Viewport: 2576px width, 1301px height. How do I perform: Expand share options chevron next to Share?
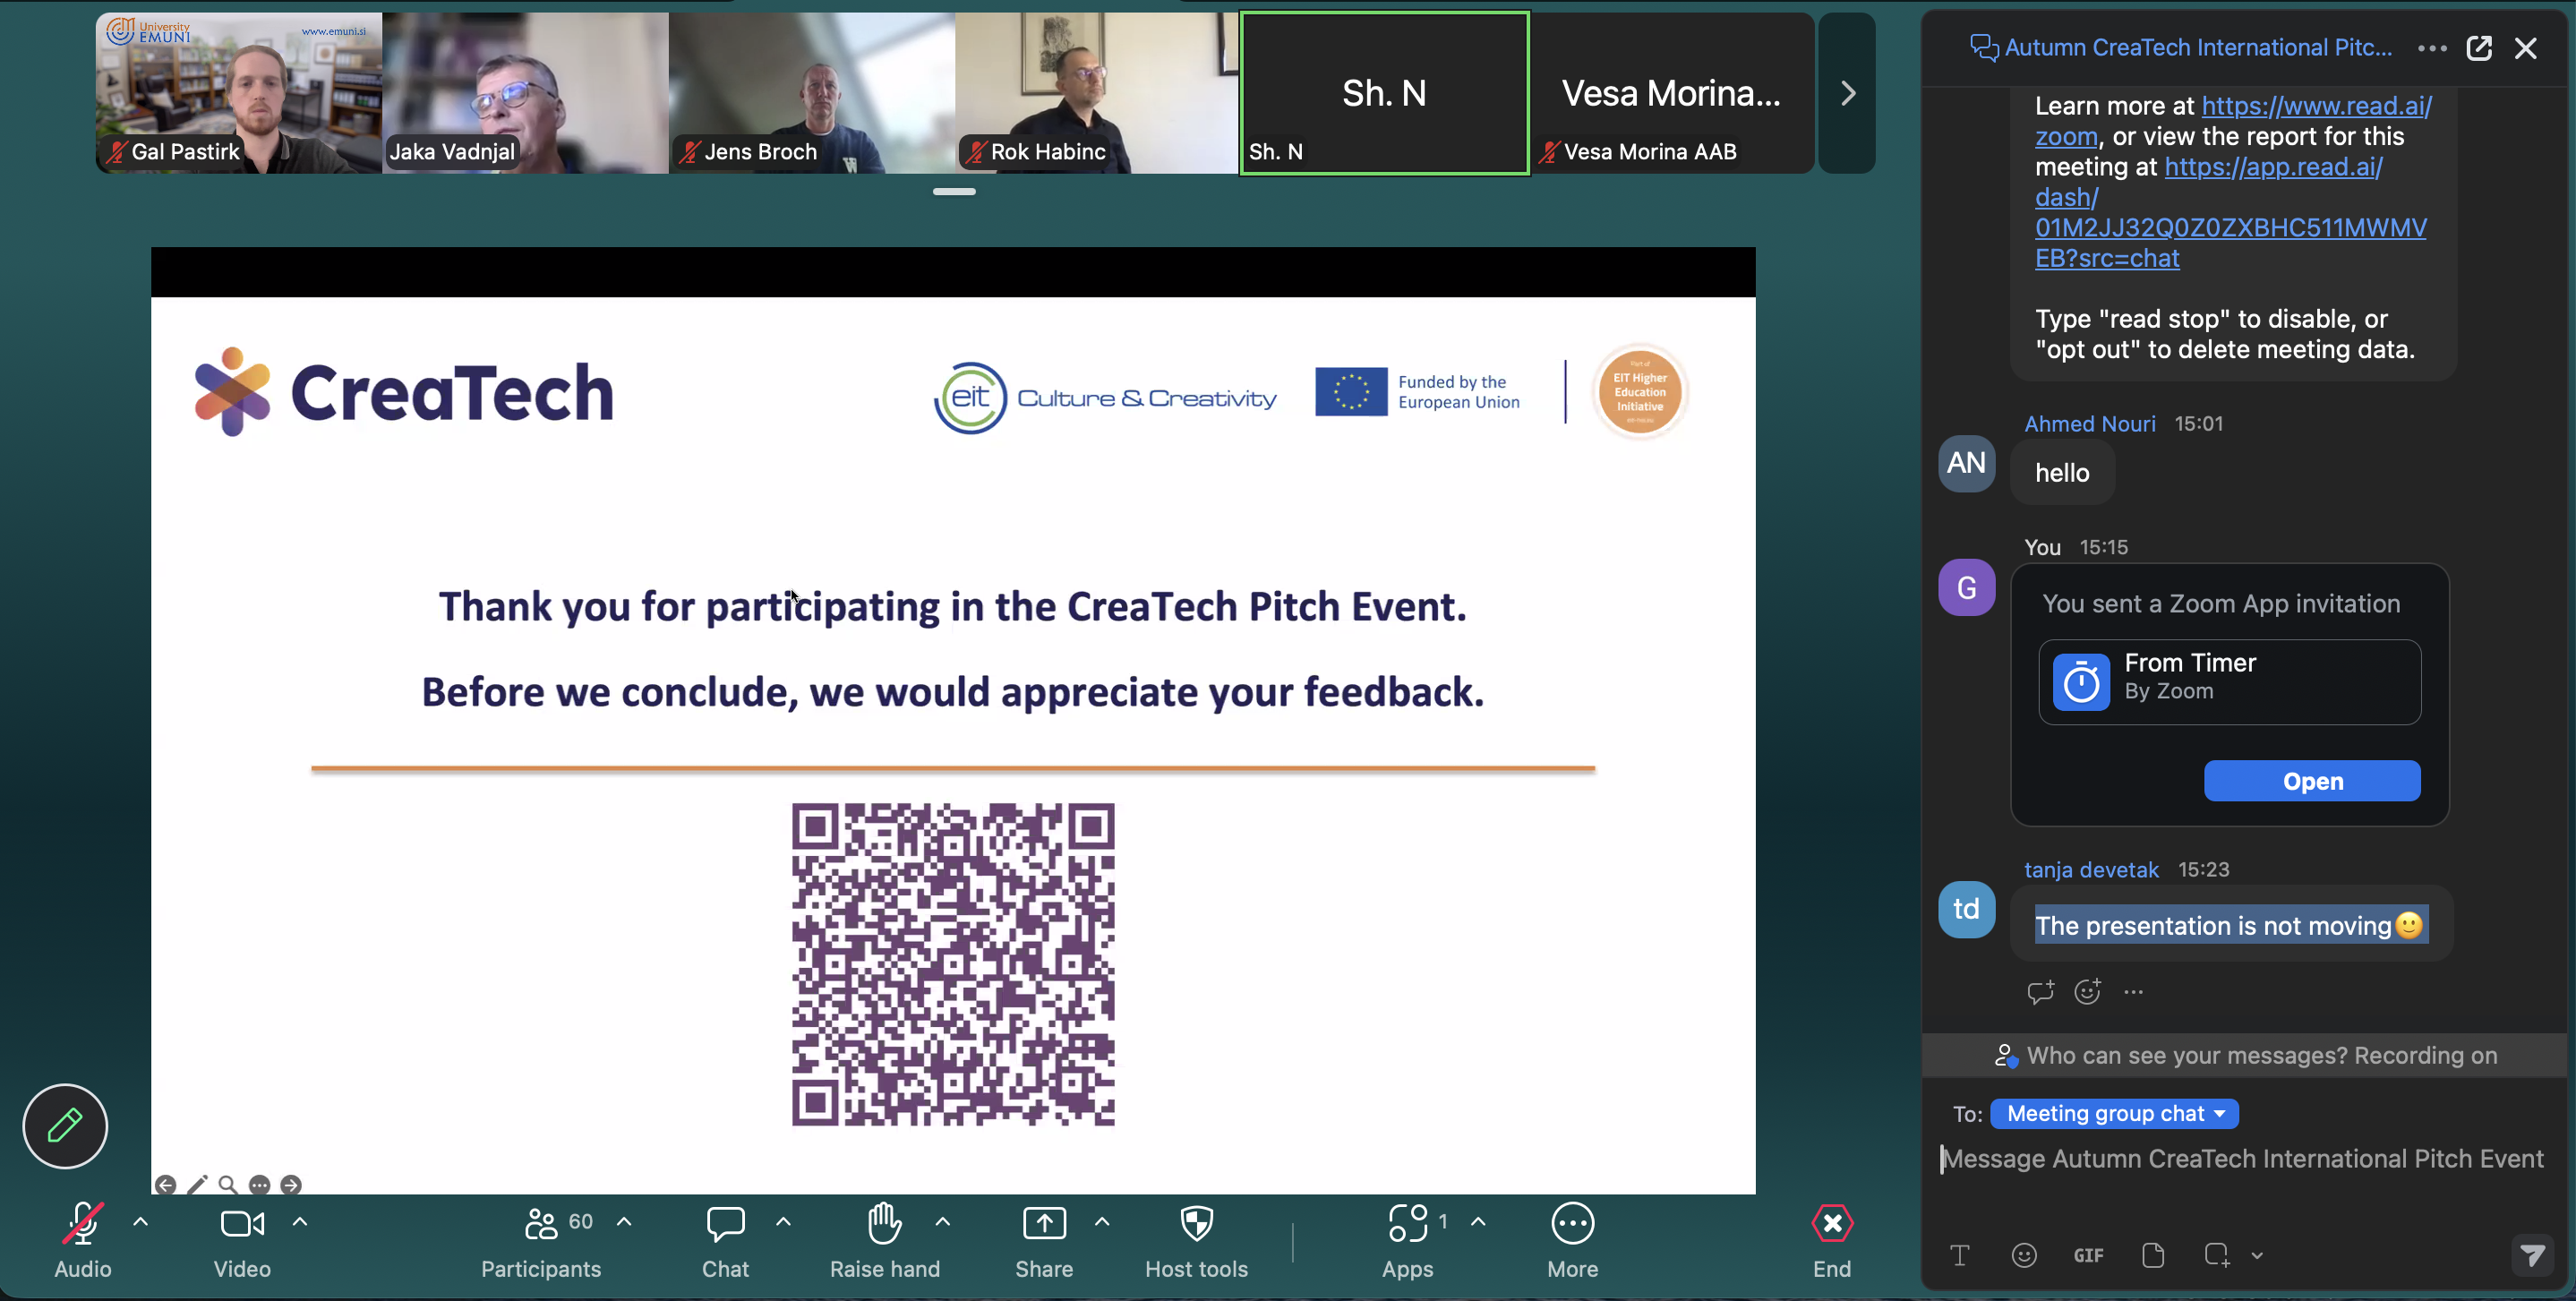pos(1102,1222)
